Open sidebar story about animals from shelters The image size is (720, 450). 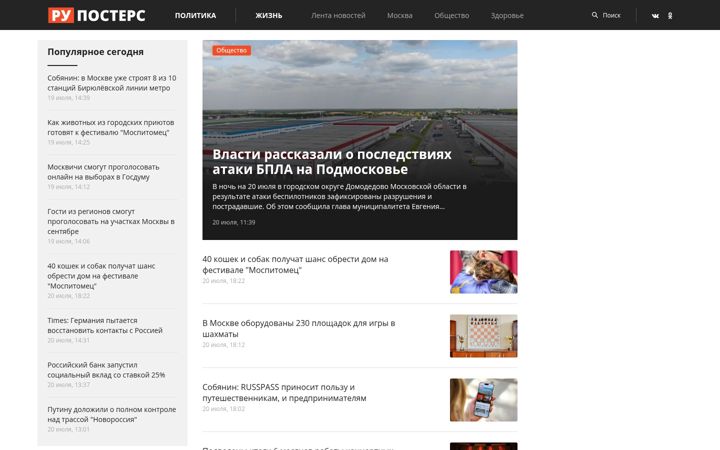(x=111, y=127)
